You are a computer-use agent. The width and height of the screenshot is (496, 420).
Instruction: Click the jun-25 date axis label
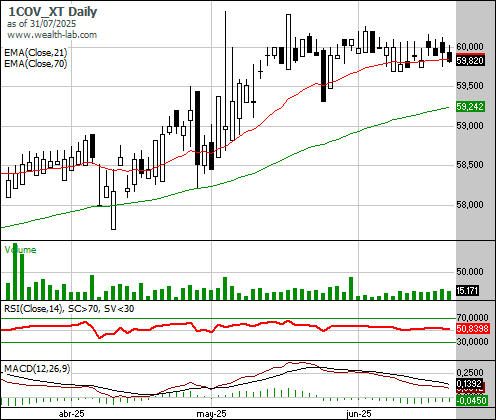coord(359,414)
